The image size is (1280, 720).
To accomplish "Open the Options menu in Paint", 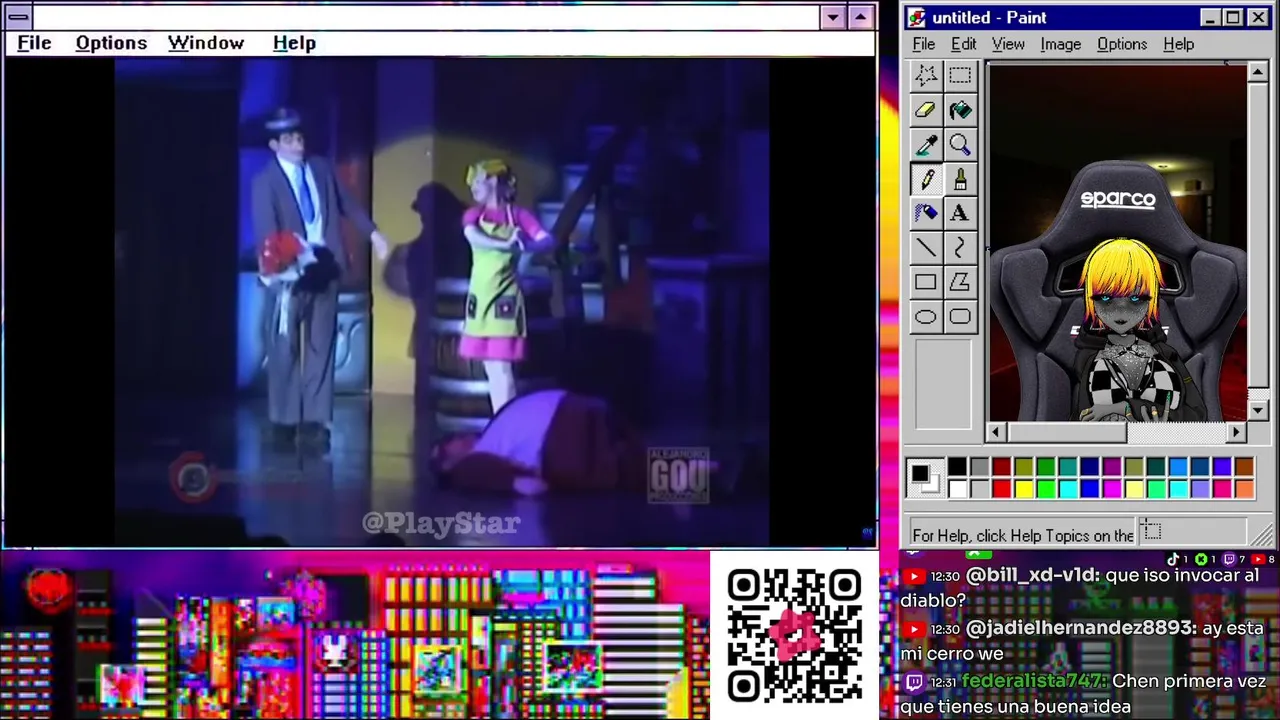I will click(1122, 44).
